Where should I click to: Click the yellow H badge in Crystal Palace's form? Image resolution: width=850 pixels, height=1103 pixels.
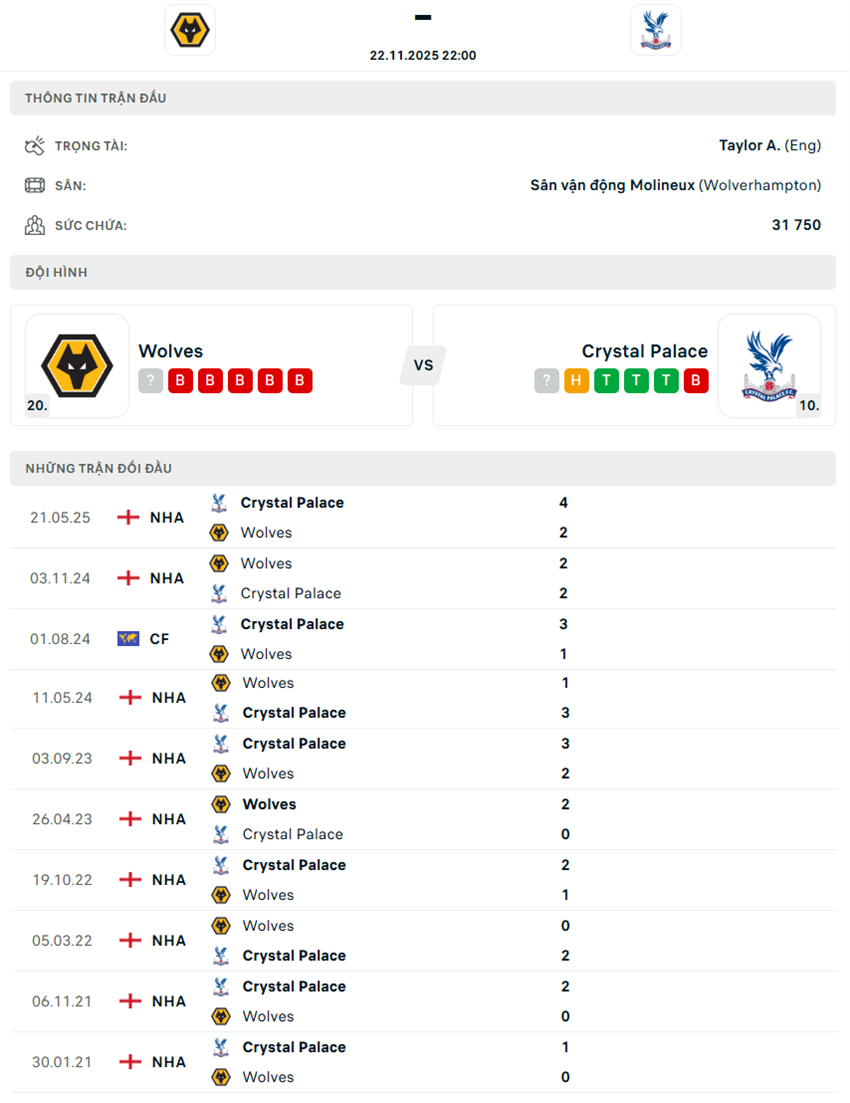pos(577,380)
